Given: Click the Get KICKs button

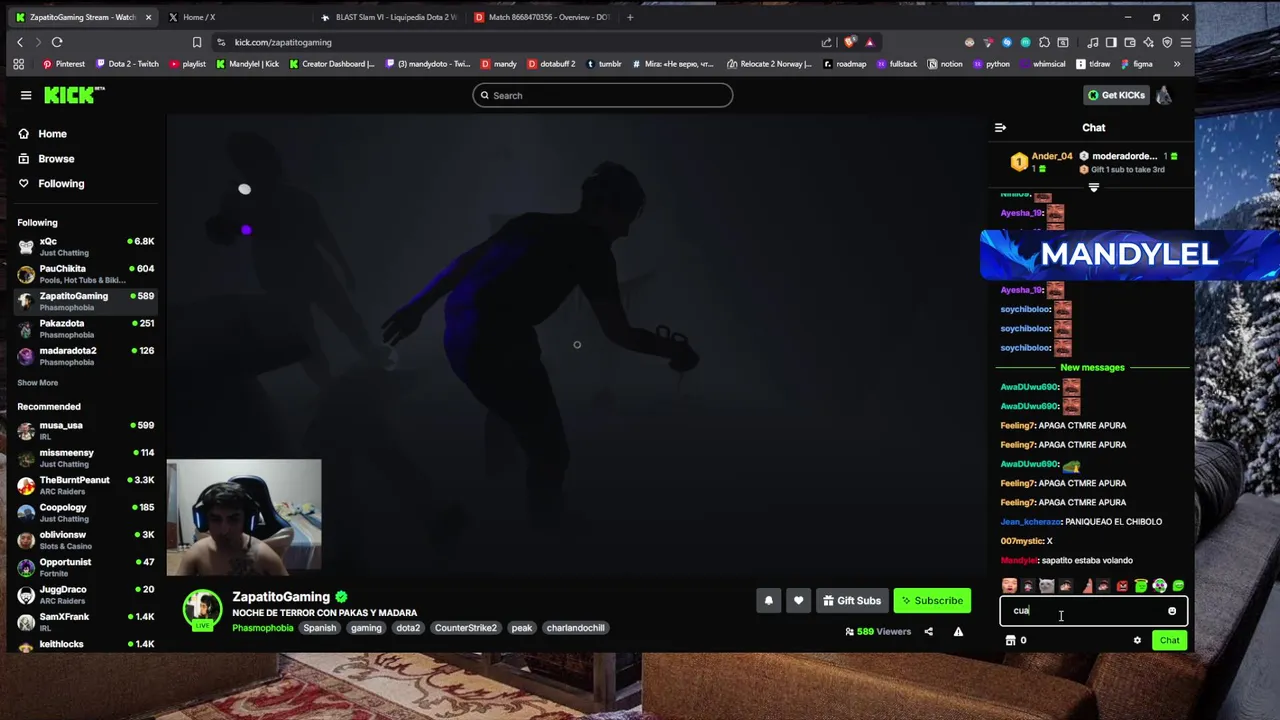Looking at the screenshot, I should tap(1115, 95).
